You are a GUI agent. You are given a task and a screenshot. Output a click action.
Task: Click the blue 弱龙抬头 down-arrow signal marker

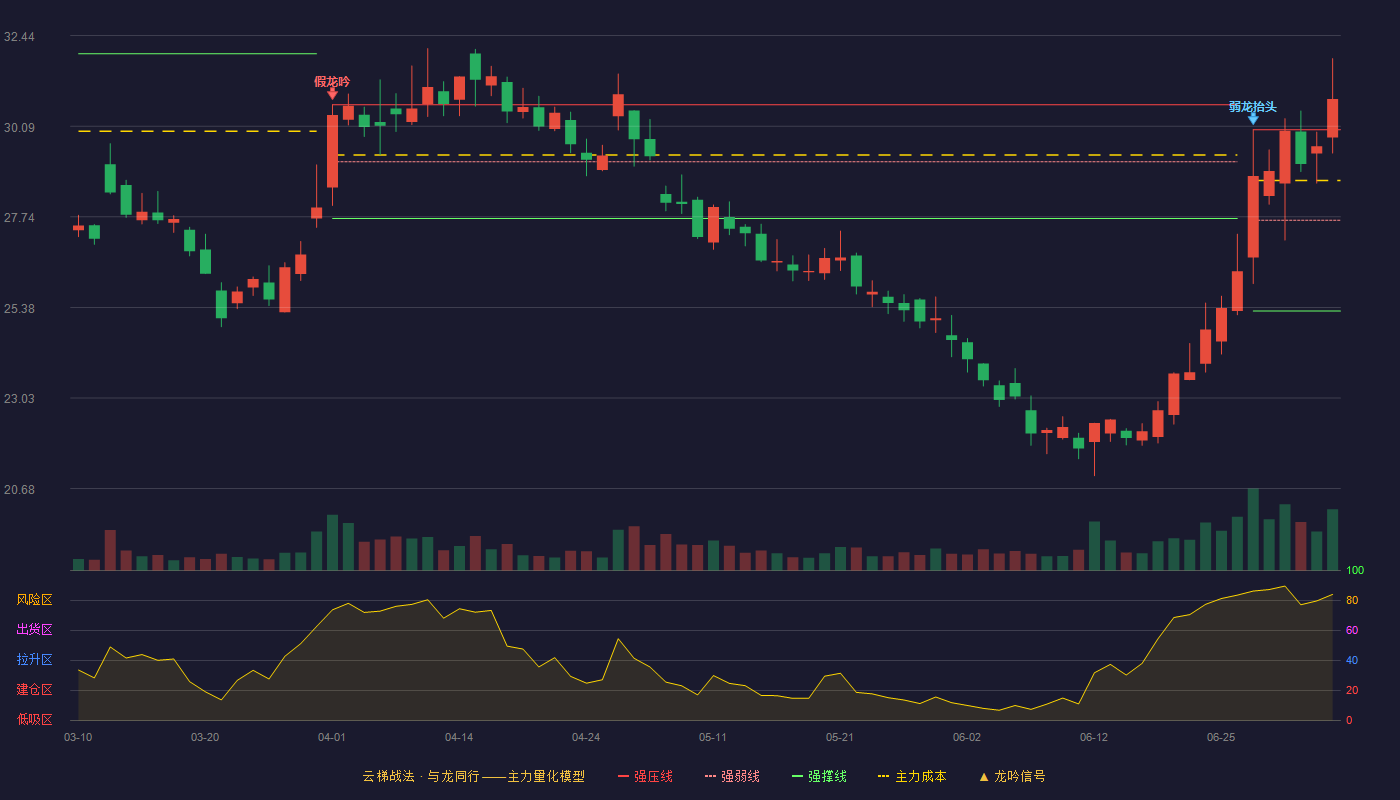pyautogui.click(x=1253, y=118)
